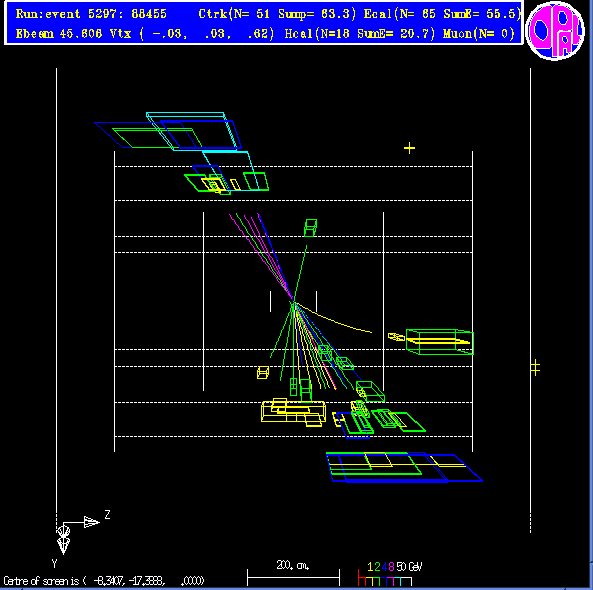Click the OPAL logo
Viewport: 593px width, 590px height.
tap(555, 31)
